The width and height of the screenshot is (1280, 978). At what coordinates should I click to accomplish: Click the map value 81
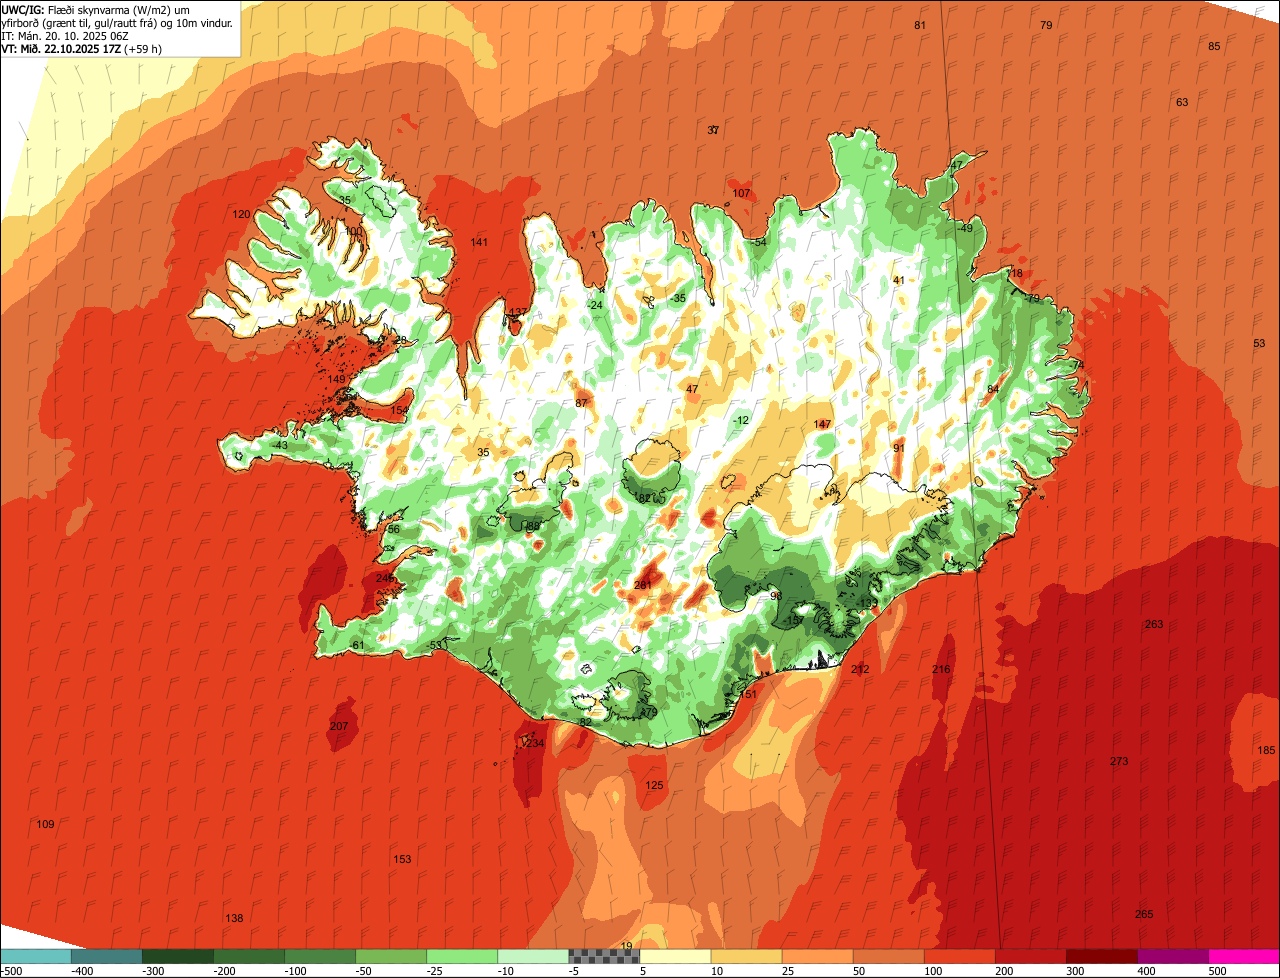(920, 24)
